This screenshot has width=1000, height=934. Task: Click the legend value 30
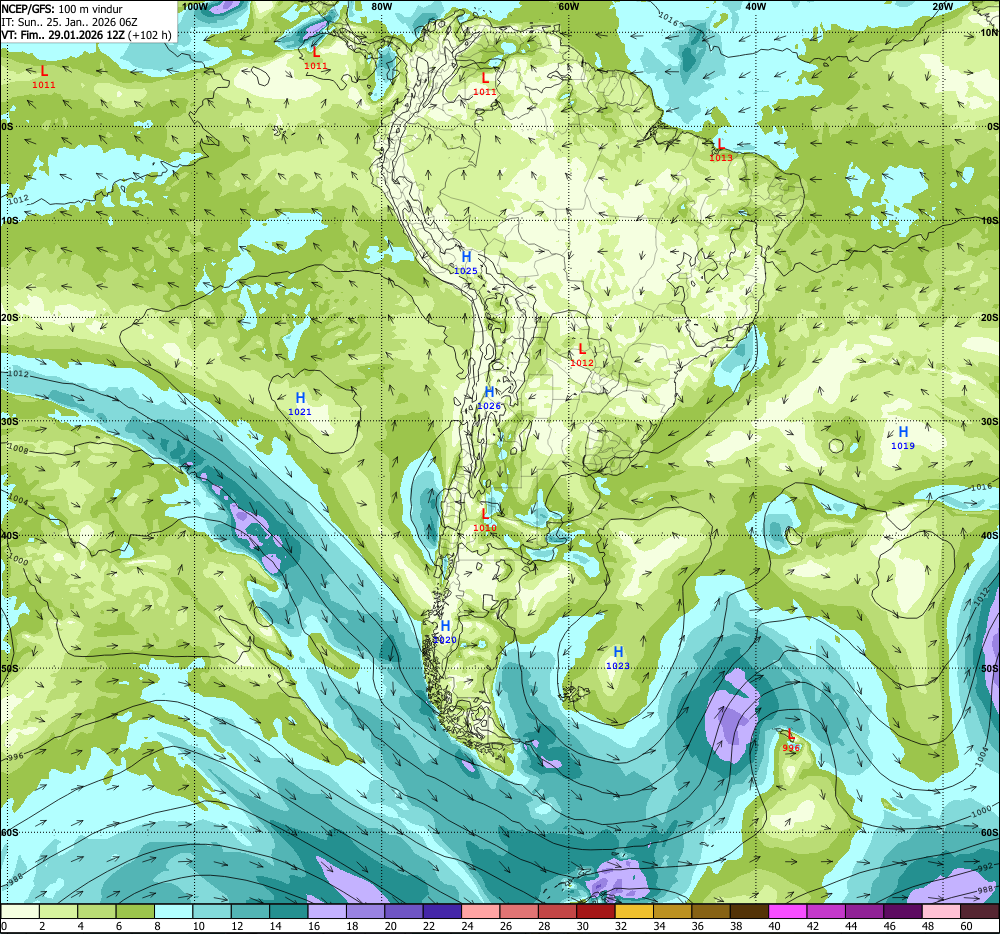(583, 926)
